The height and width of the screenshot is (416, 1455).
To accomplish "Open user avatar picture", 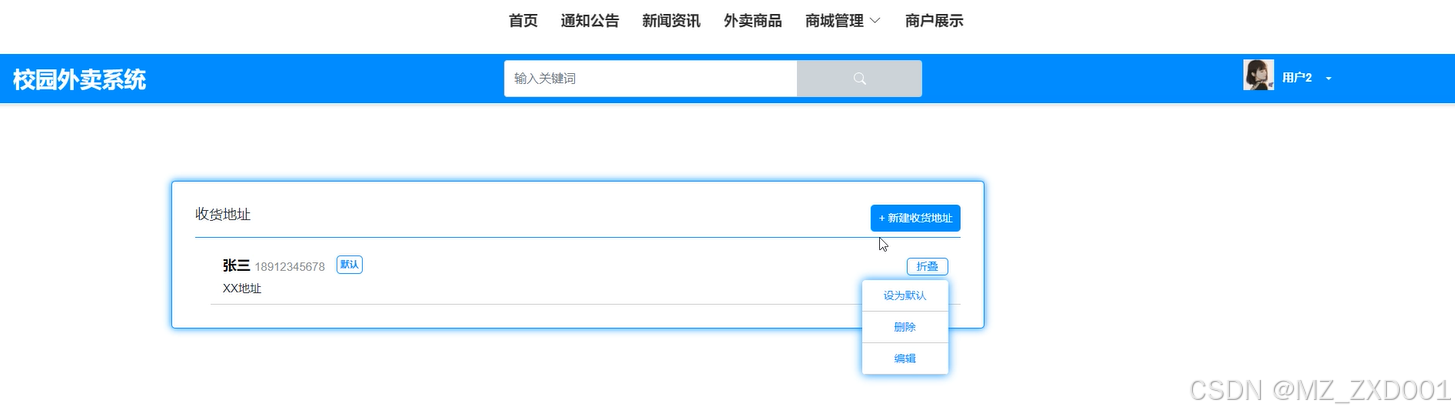I will [x=1258, y=75].
